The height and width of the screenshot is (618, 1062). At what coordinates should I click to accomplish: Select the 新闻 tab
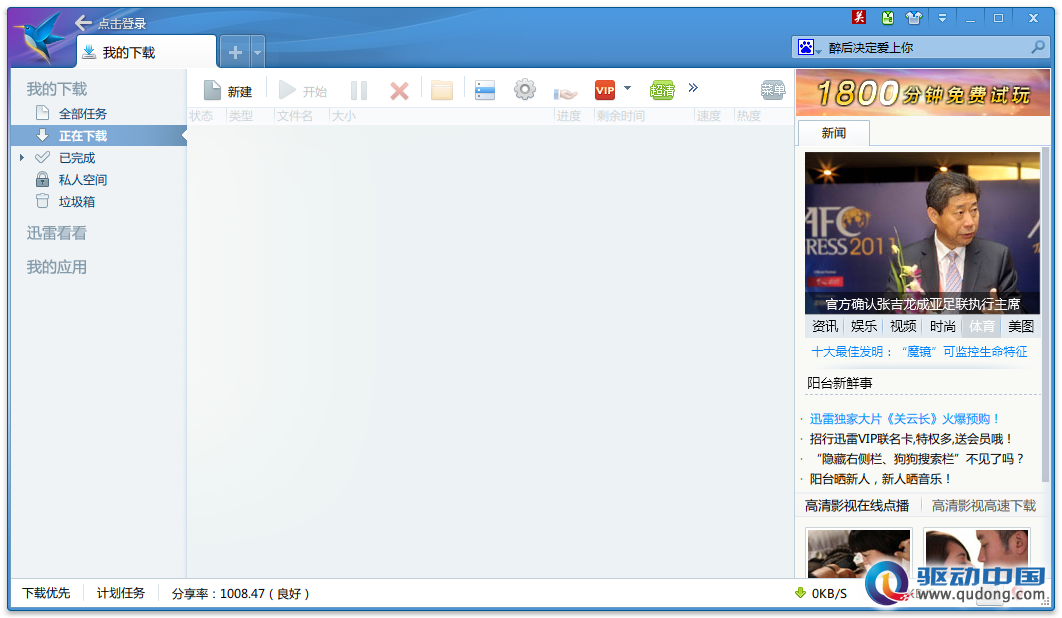pyautogui.click(x=834, y=133)
